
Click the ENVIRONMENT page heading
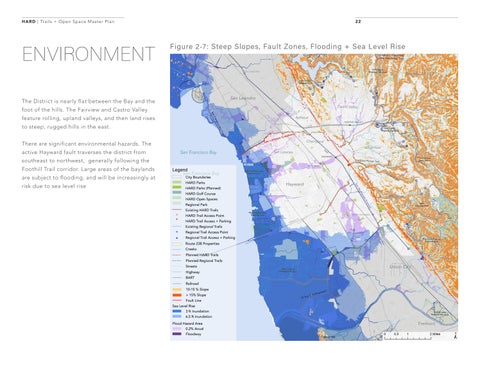click(88, 54)
